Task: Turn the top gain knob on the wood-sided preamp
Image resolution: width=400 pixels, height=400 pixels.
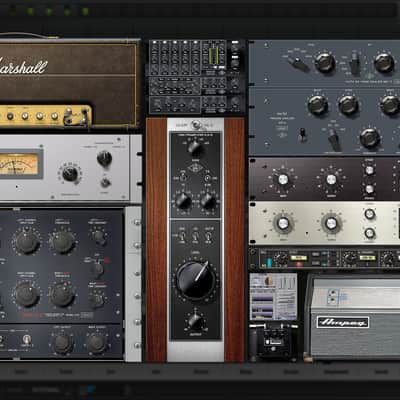Action: click(x=196, y=148)
